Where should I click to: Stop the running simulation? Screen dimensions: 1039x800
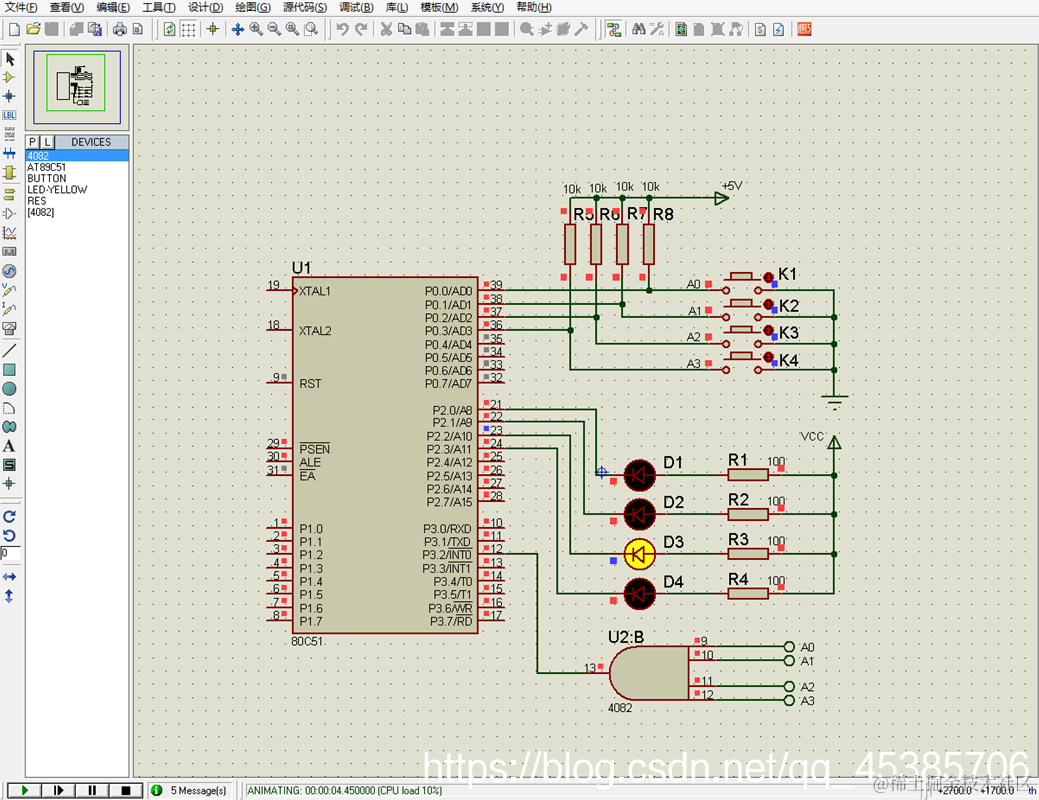coord(126,790)
